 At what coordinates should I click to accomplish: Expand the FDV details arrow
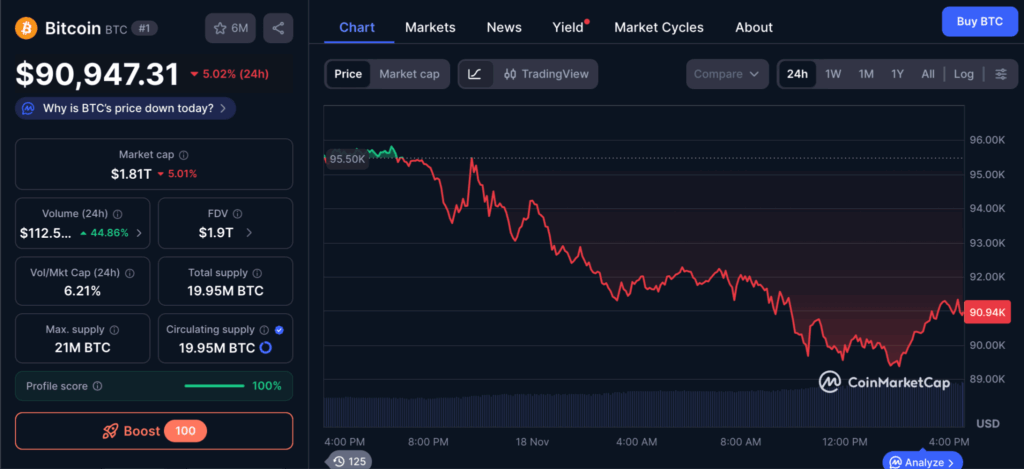(248, 233)
